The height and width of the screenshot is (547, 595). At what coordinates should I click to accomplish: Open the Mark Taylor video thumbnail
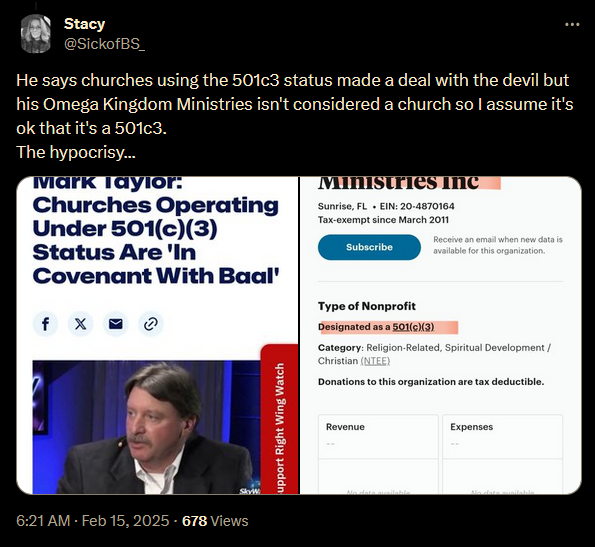click(x=146, y=427)
